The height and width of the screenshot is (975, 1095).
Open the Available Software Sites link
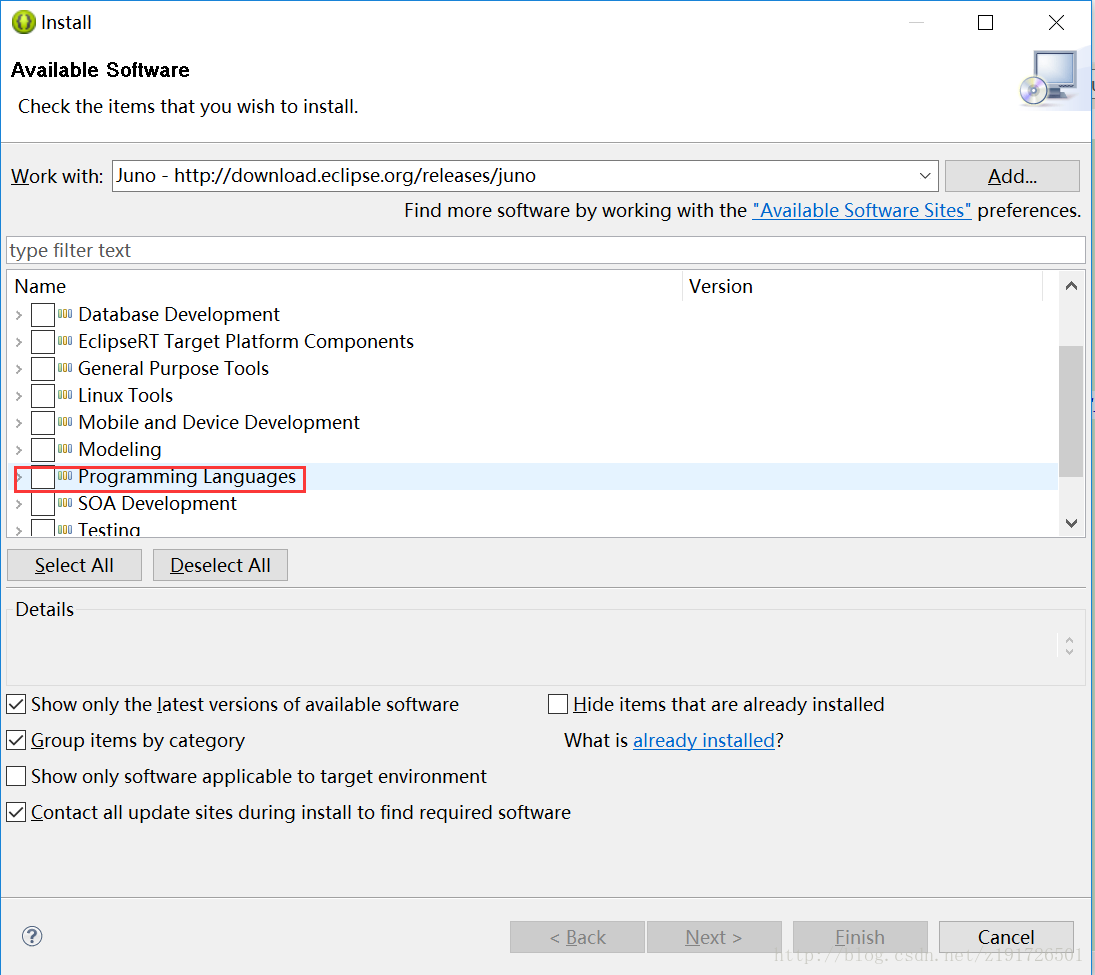861,210
